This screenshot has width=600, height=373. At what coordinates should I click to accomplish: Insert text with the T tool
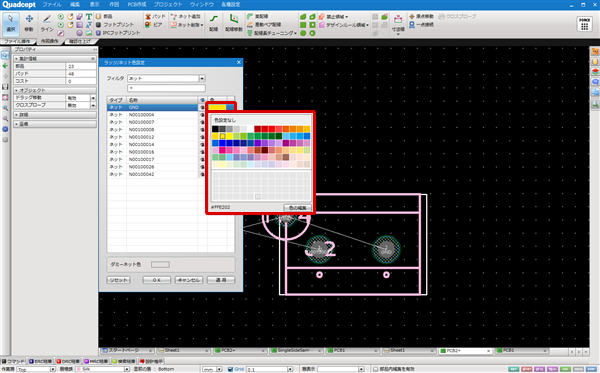tap(89, 16)
